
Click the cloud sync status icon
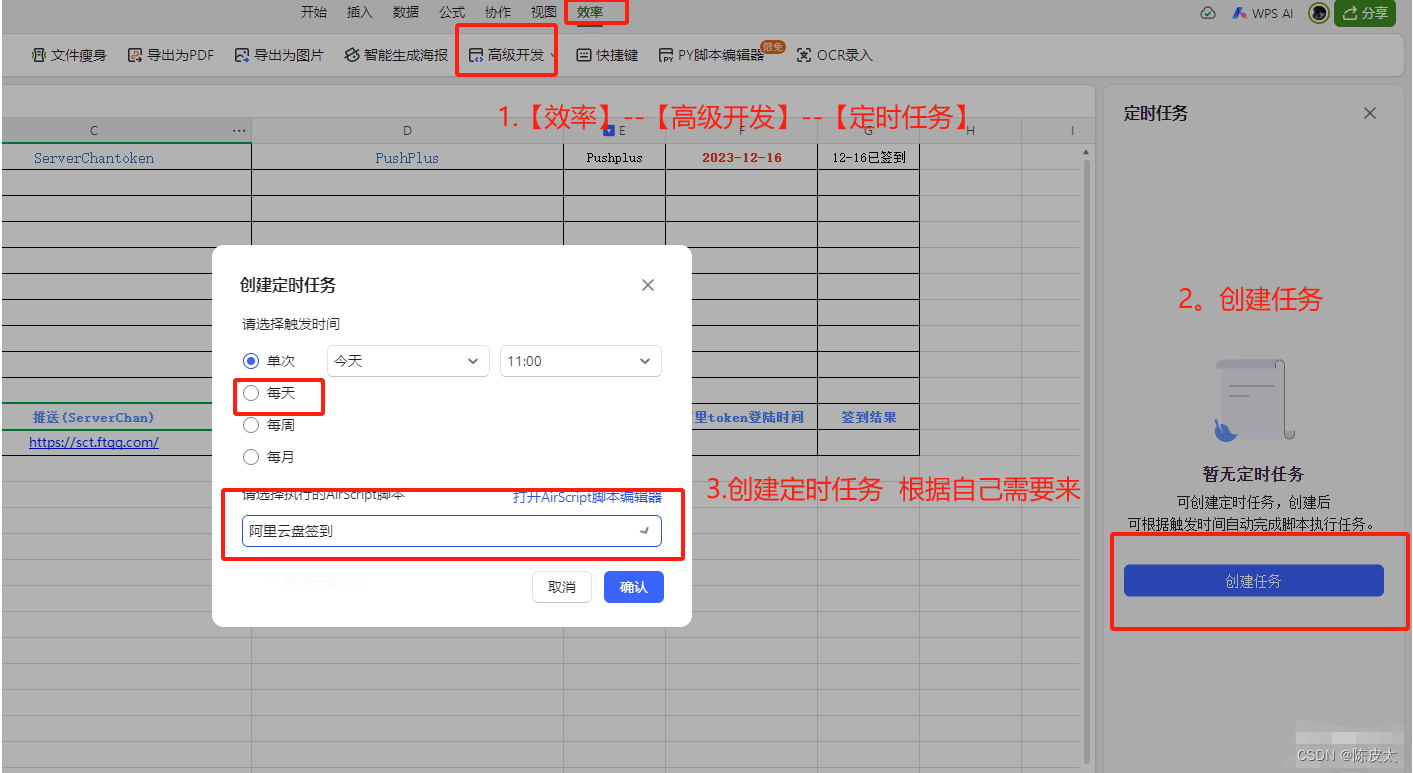[x=1208, y=13]
